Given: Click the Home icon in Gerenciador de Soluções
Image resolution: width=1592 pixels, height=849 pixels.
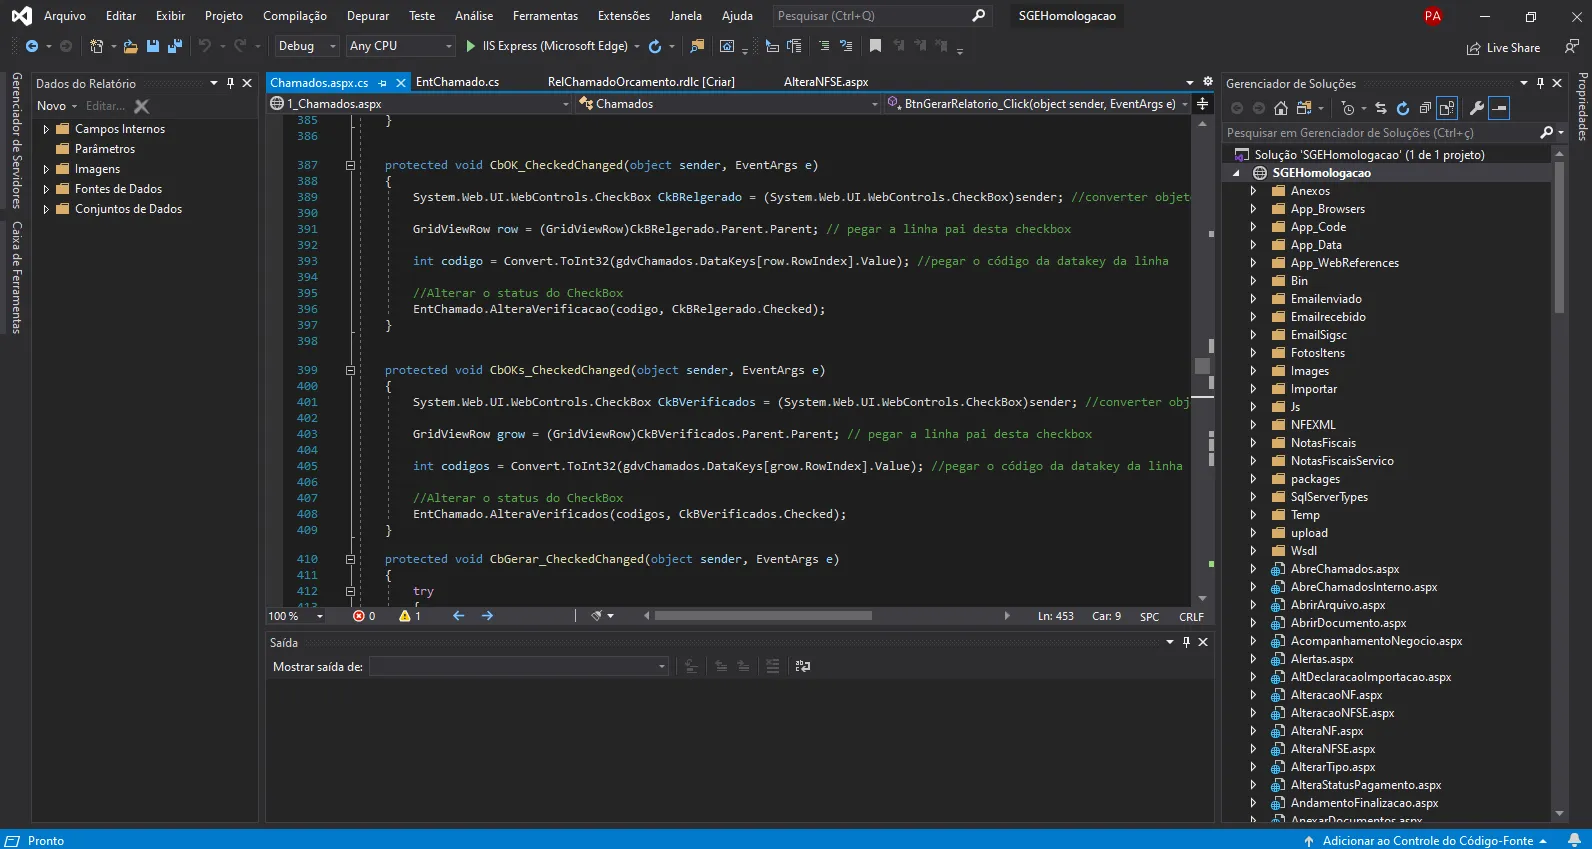Looking at the screenshot, I should tap(1280, 108).
